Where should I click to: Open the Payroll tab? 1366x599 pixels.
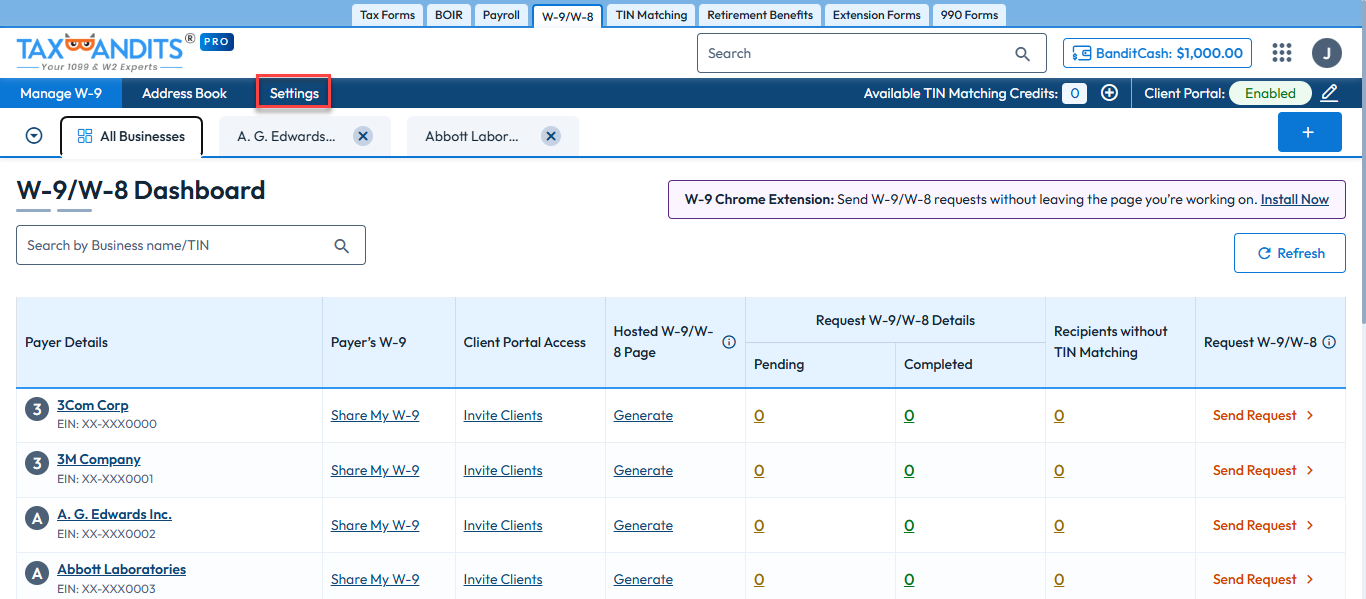(501, 15)
